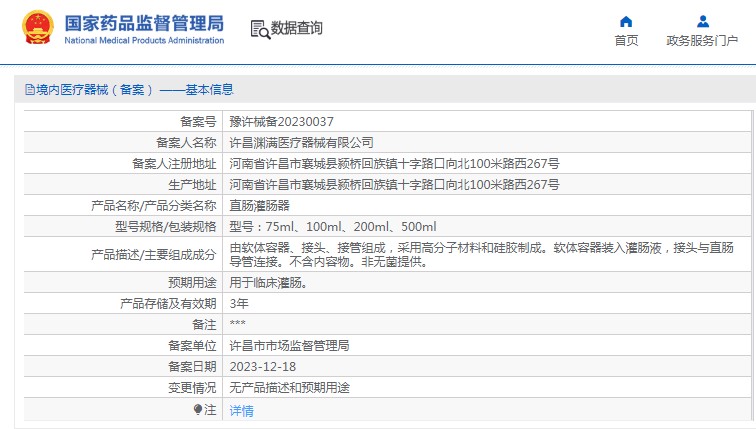
Task: Click the 产品描述/主要组成成分 label
Action: pos(154,255)
